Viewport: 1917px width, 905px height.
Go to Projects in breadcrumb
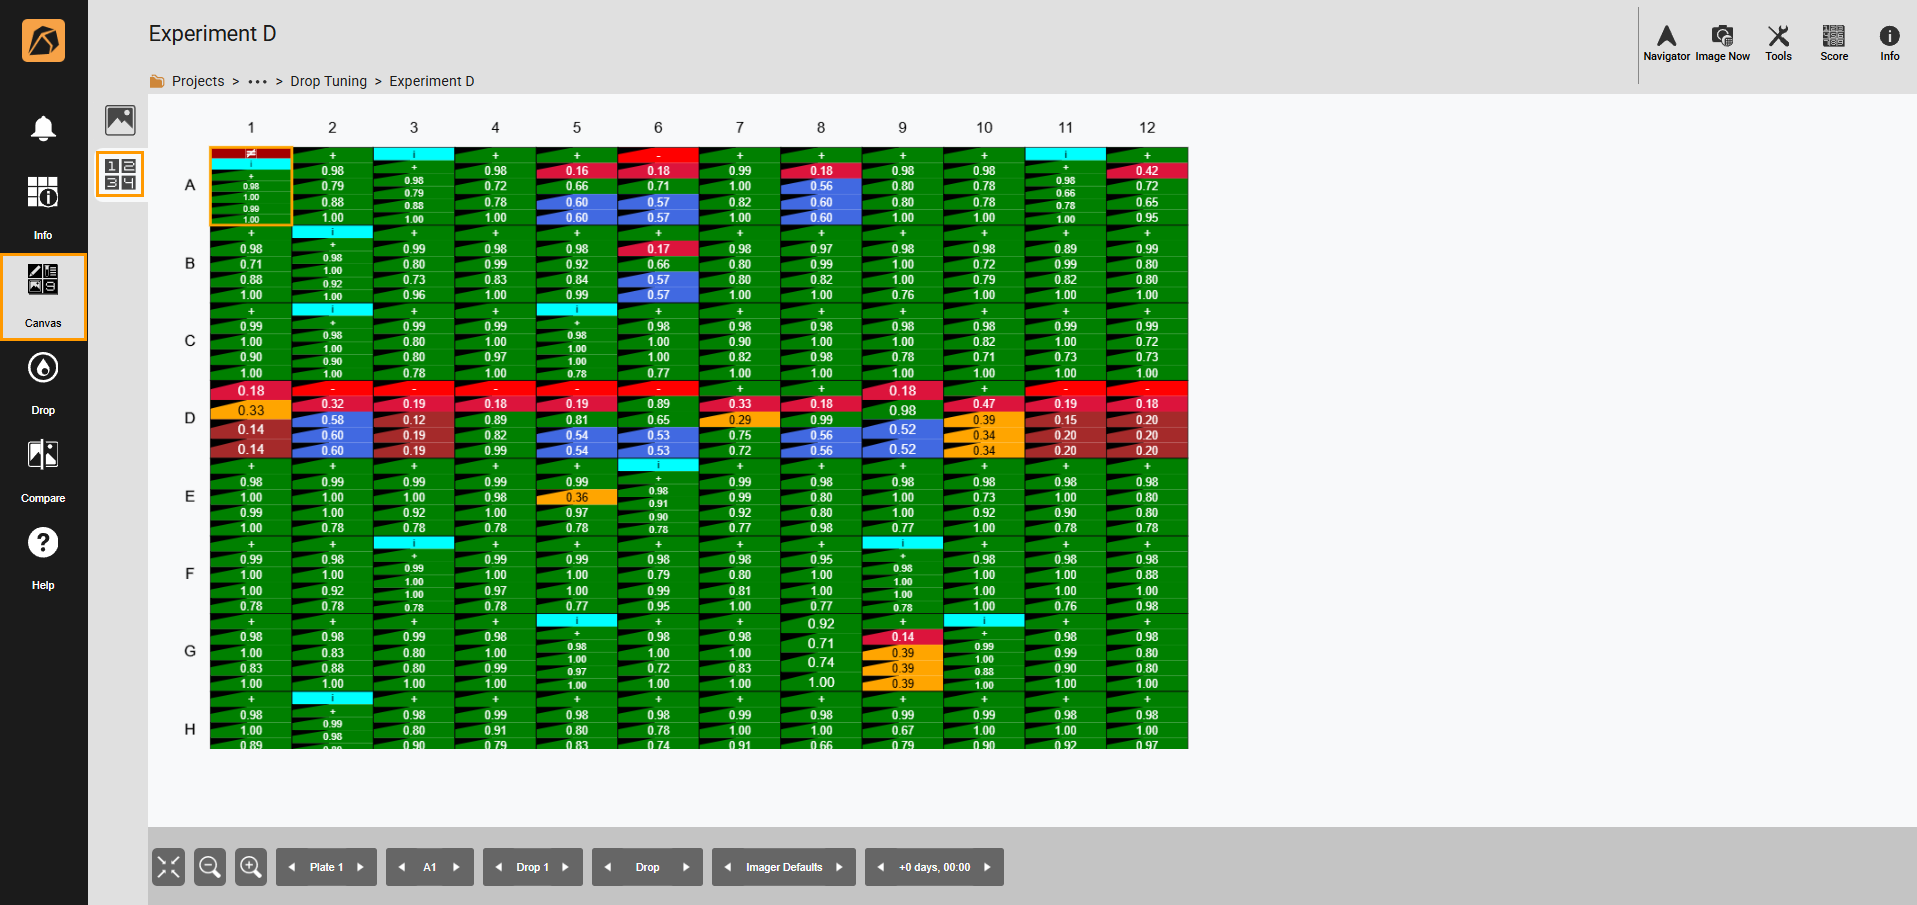pyautogui.click(x=197, y=81)
